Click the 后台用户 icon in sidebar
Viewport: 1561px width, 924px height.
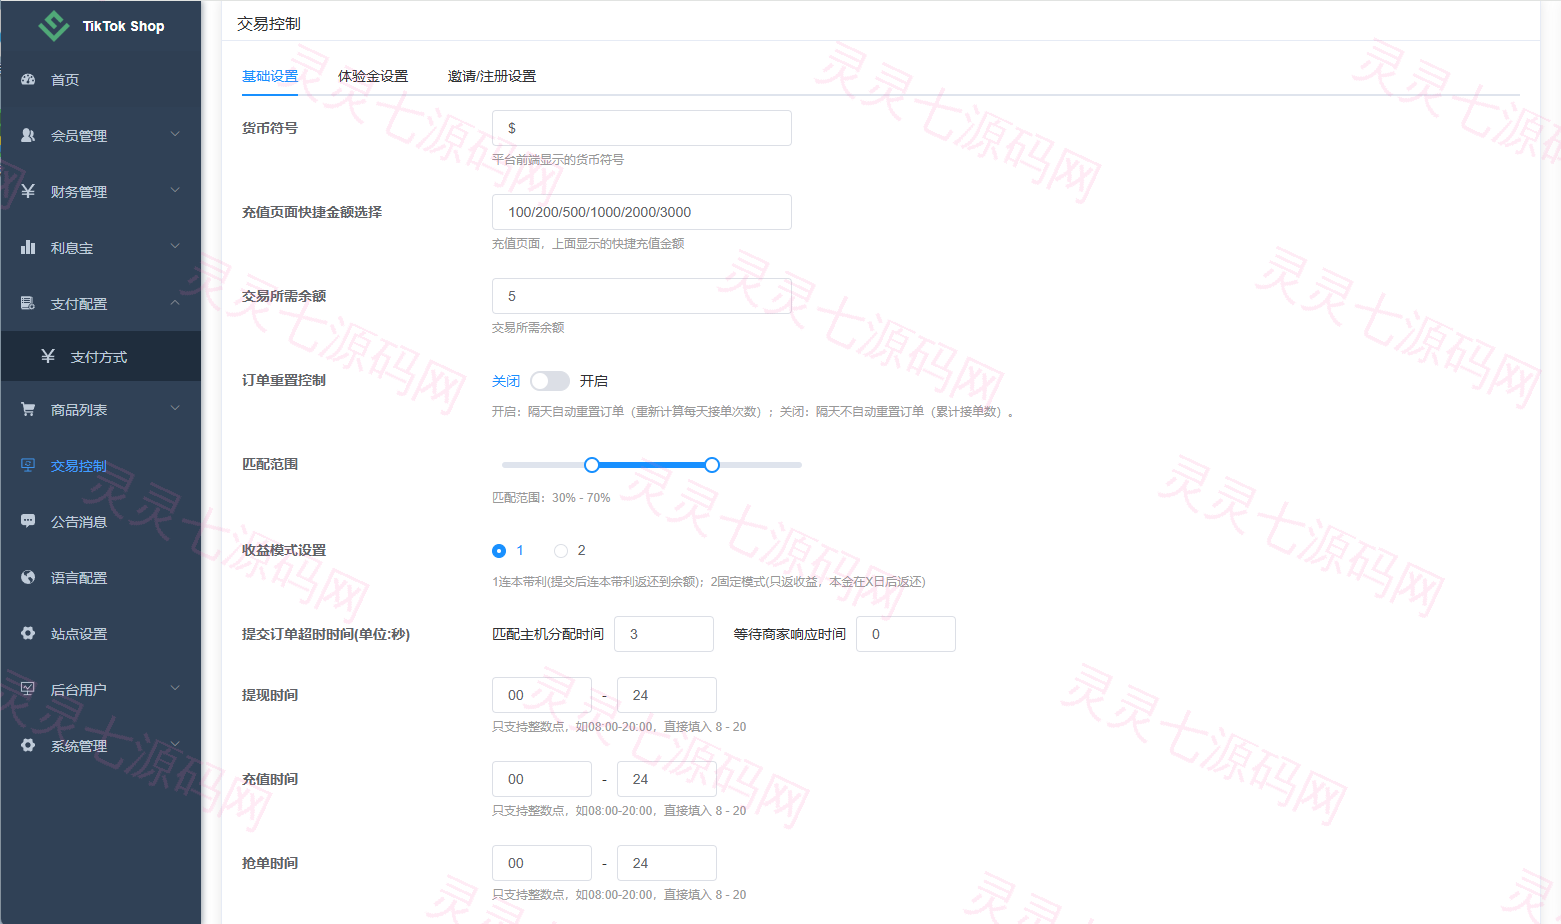(28, 689)
